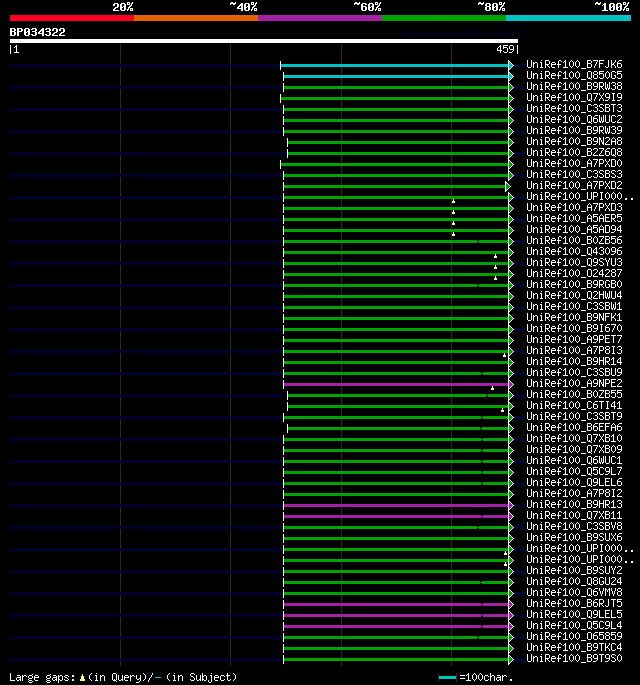Pick the UniRef100_O24287 subject name
This screenshot has width=640, height=685.
pyautogui.click(x=574, y=273)
